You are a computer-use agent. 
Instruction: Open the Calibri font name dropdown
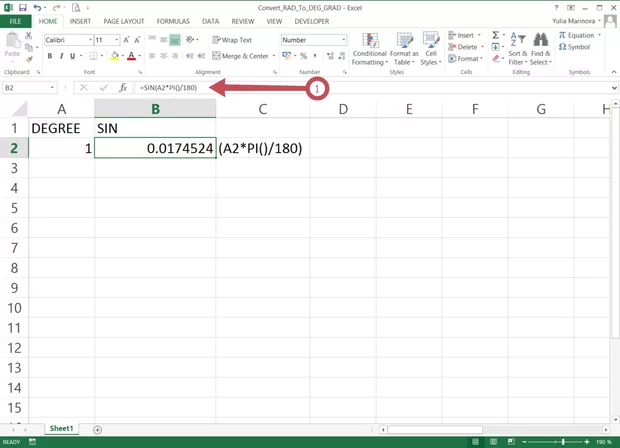[67, 40]
